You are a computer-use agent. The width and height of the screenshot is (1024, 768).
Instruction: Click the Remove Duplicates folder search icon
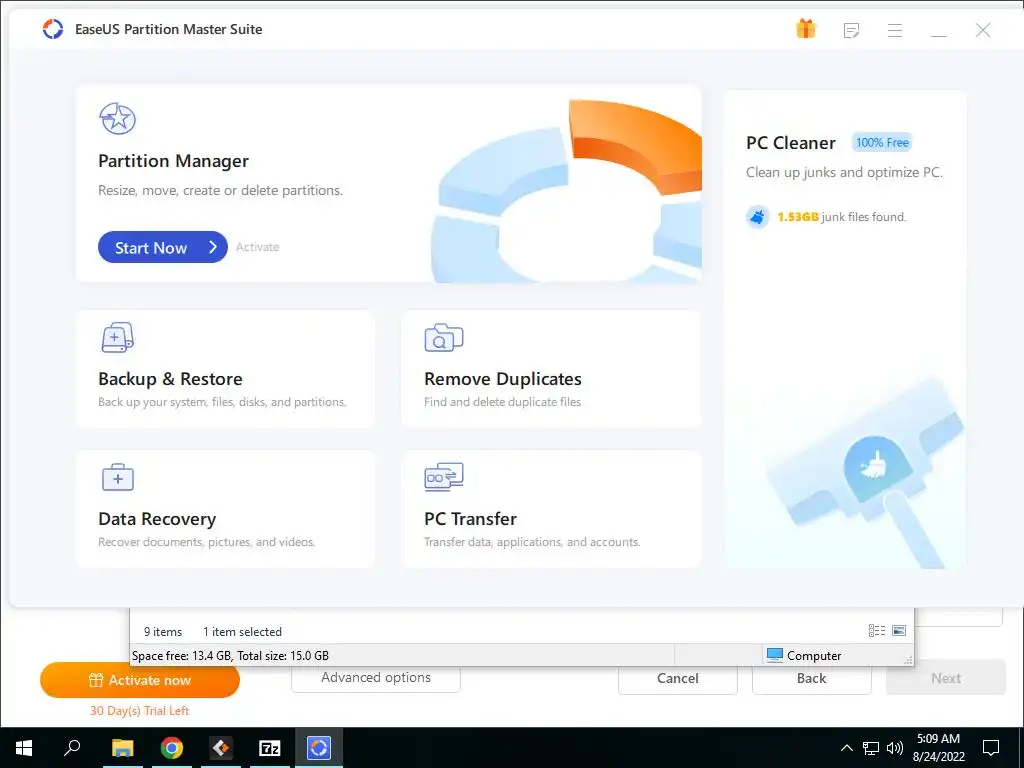pyautogui.click(x=443, y=338)
